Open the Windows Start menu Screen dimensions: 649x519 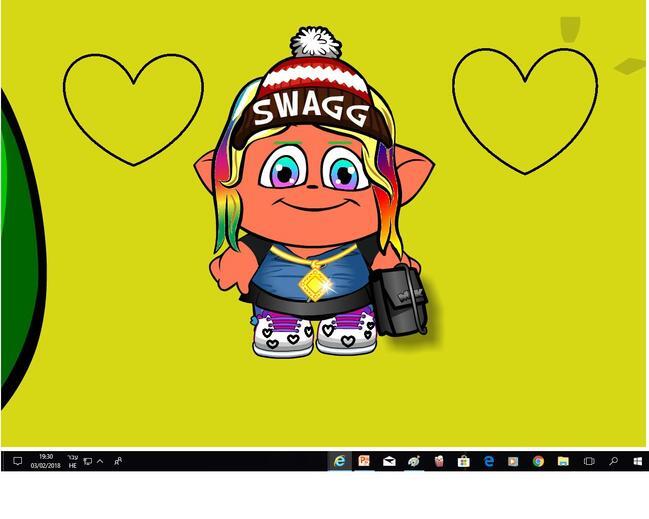[637, 461]
